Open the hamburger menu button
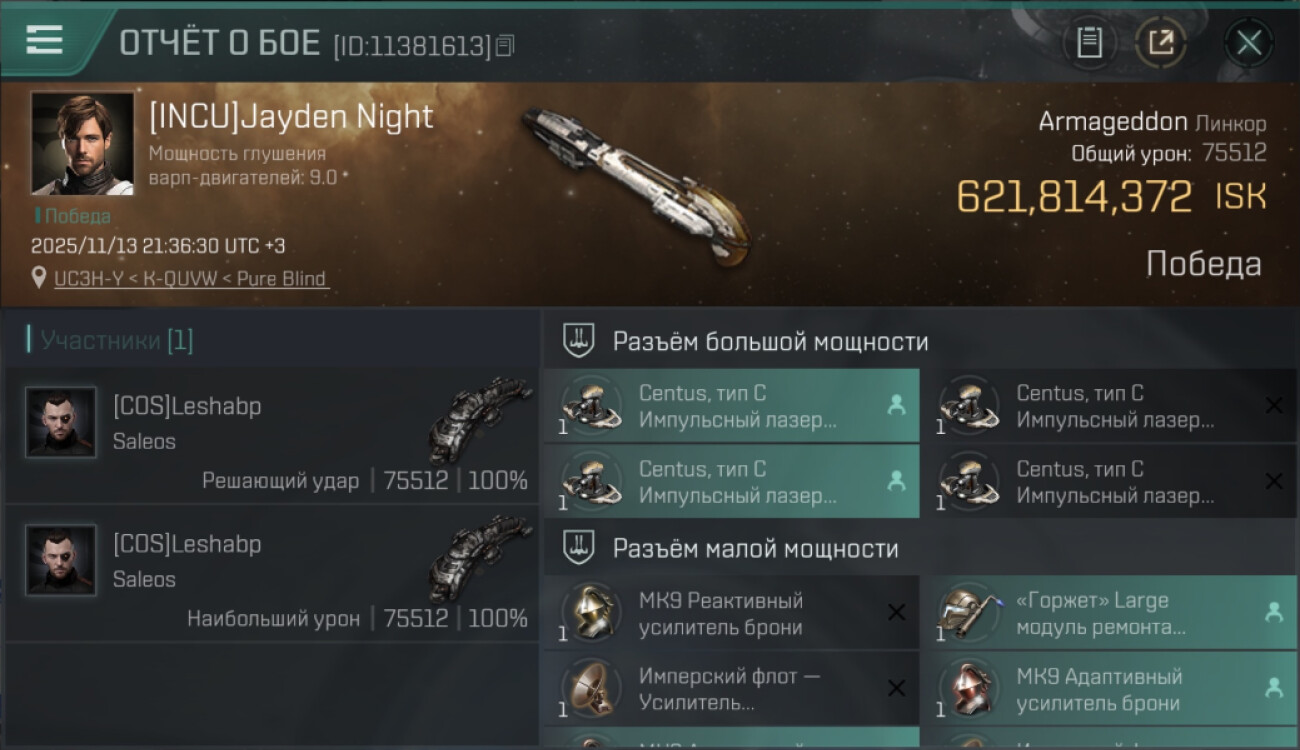Image resolution: width=1300 pixels, height=750 pixels. click(44, 40)
